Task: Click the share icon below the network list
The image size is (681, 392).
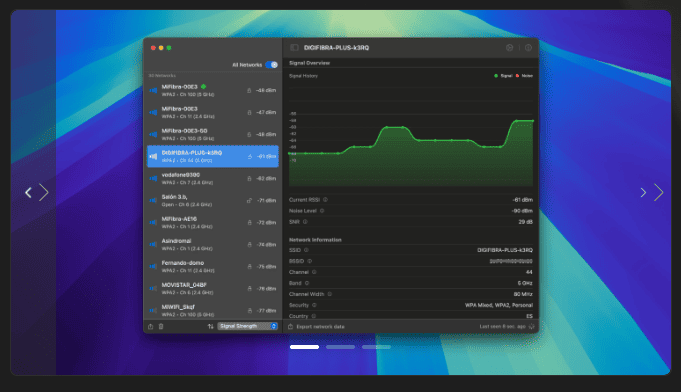Action: 151,326
